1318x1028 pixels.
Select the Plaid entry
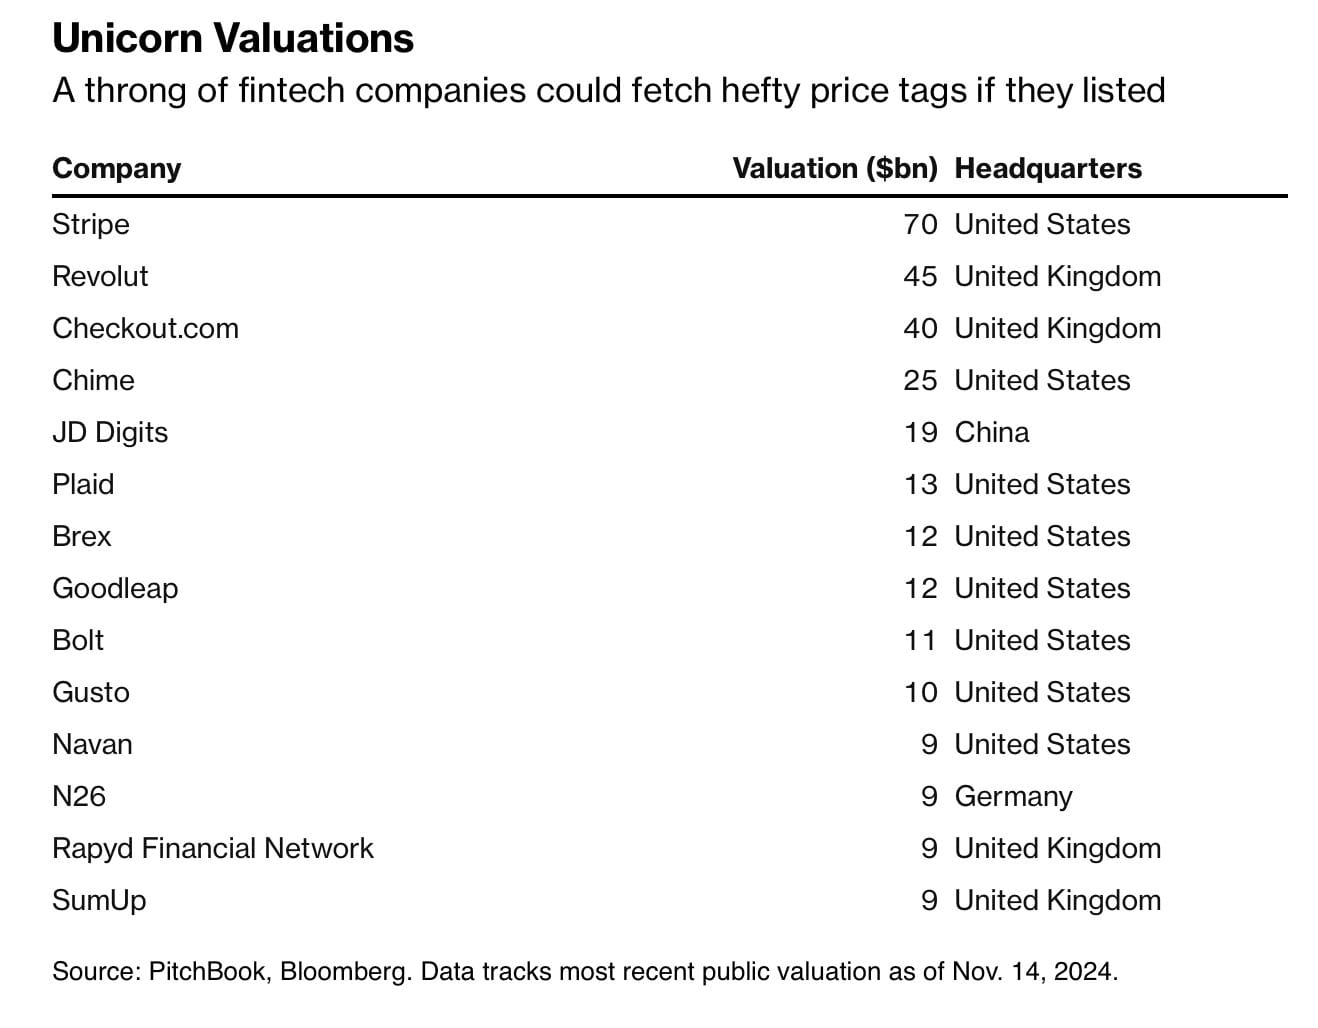(x=83, y=484)
